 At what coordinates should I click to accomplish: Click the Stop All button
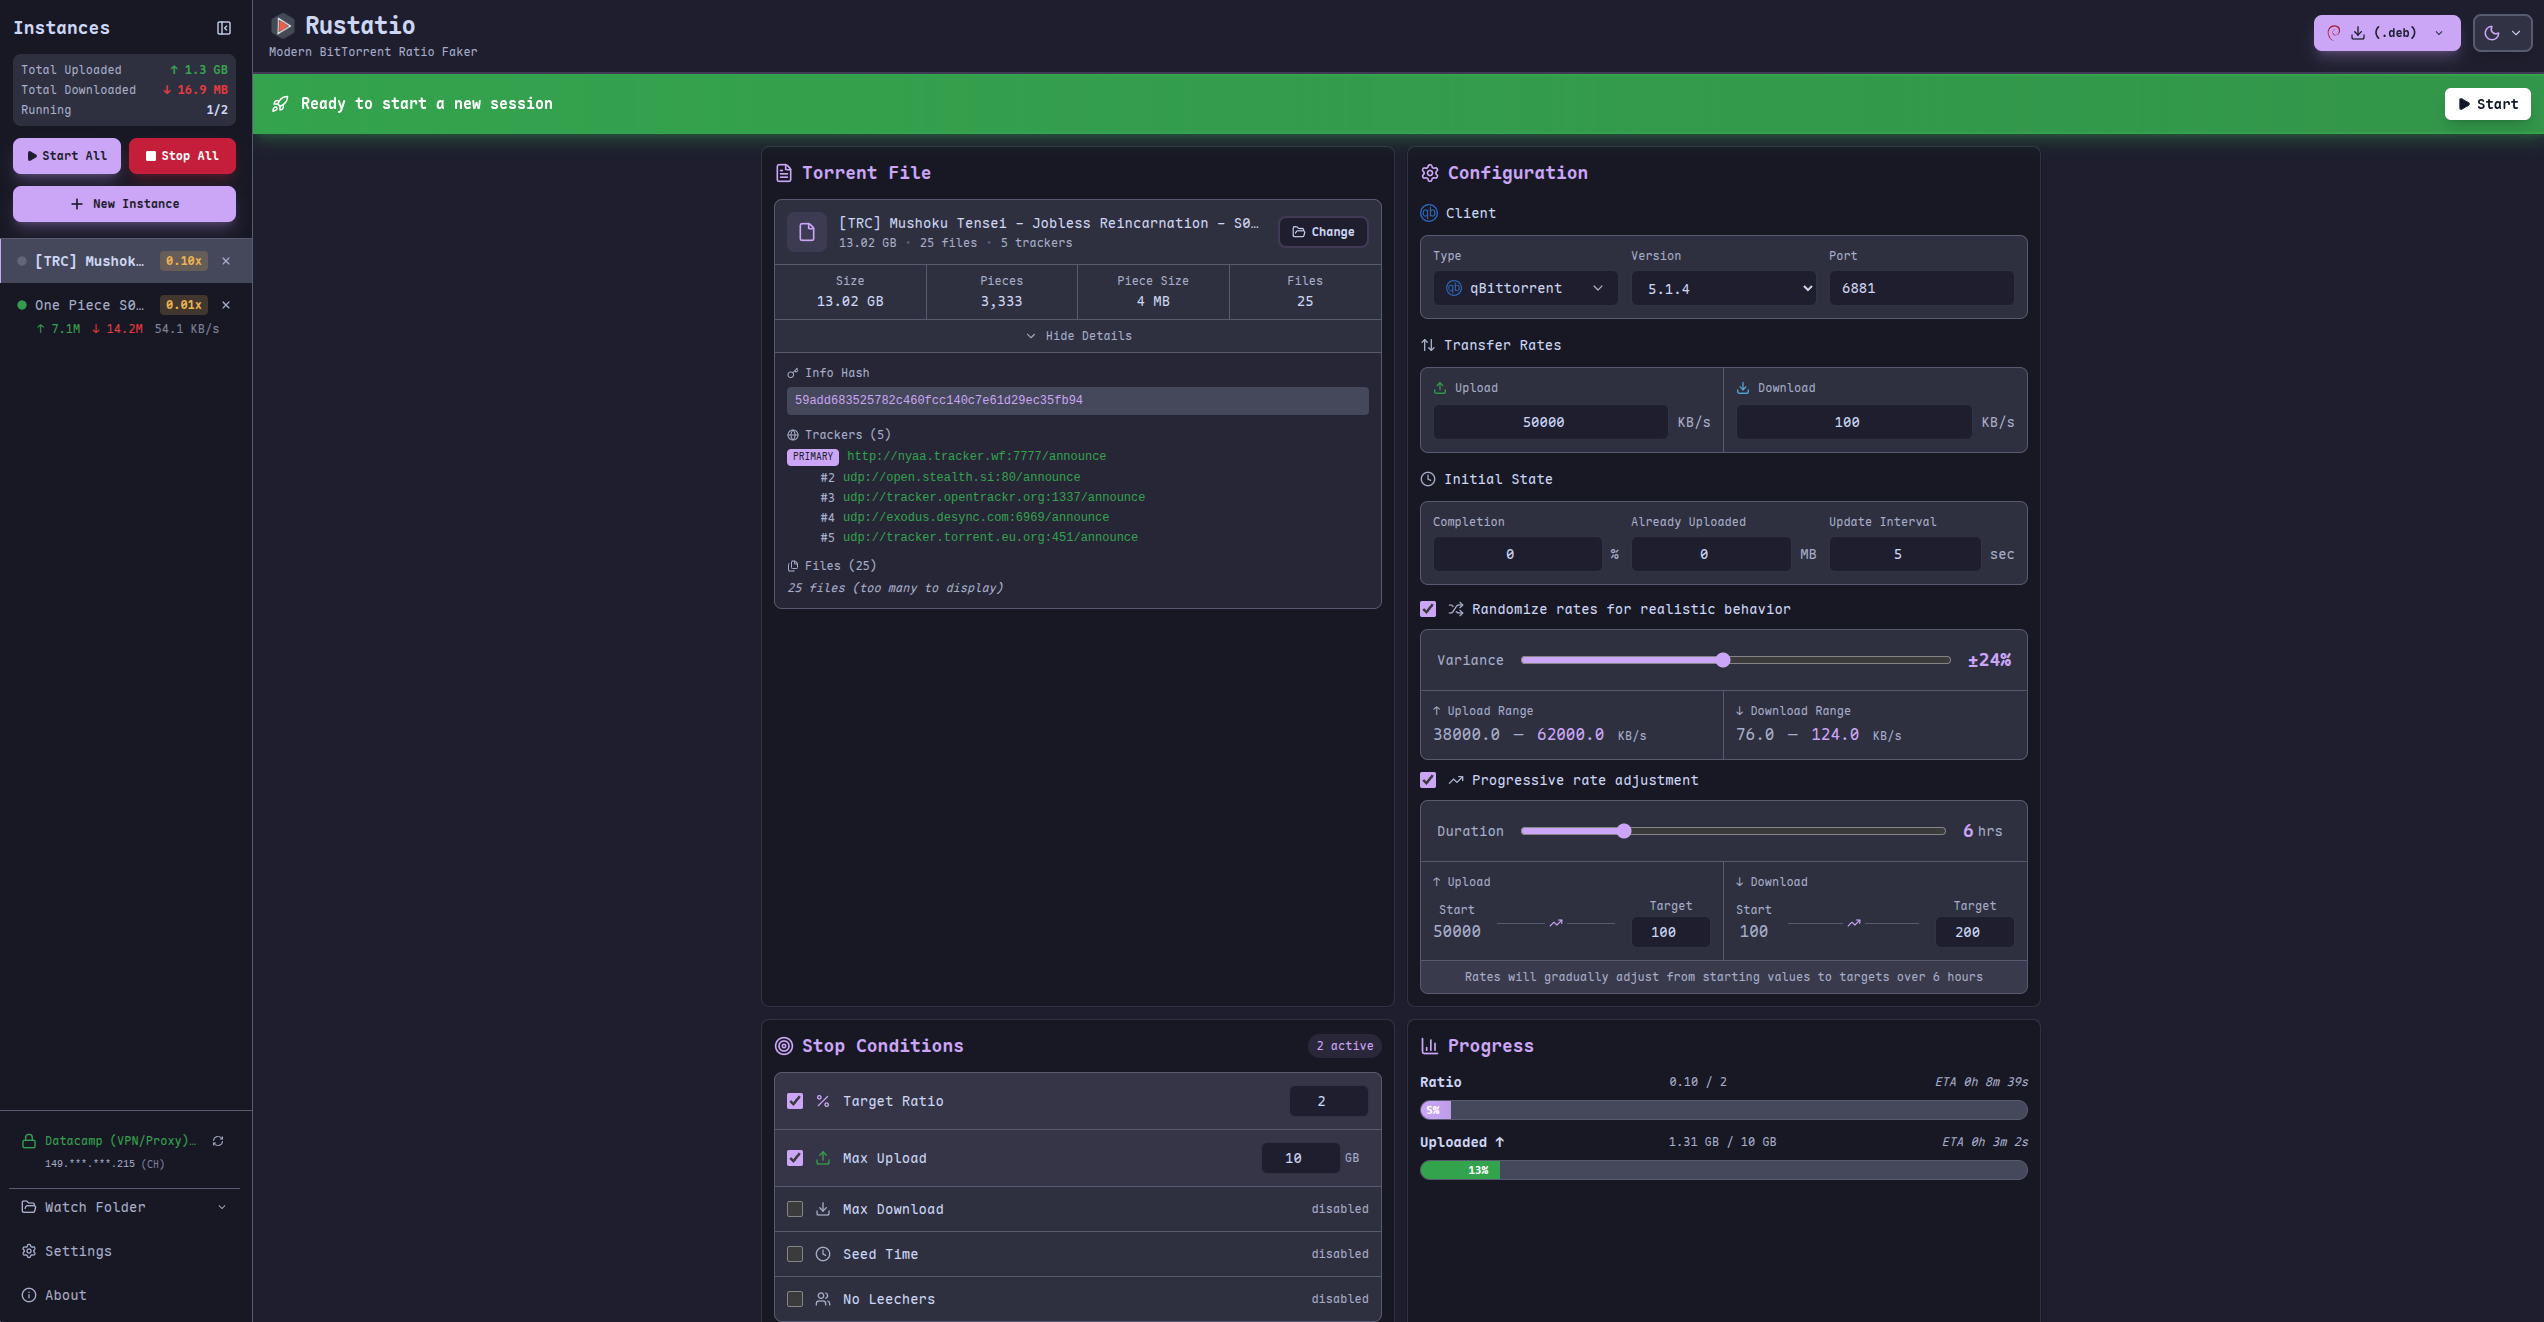[182, 156]
